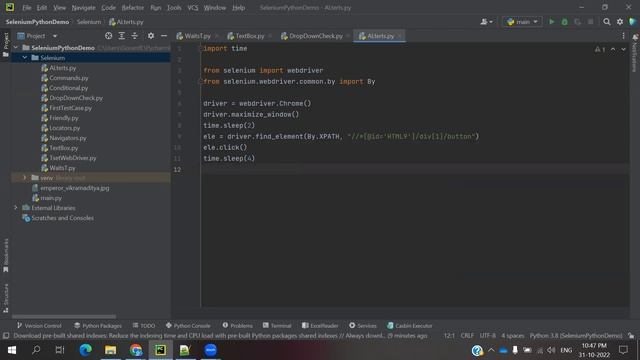Screen dimensions: 640x360
Task: Click Python 3.8 interpreter in status bar
Action: 576,336
